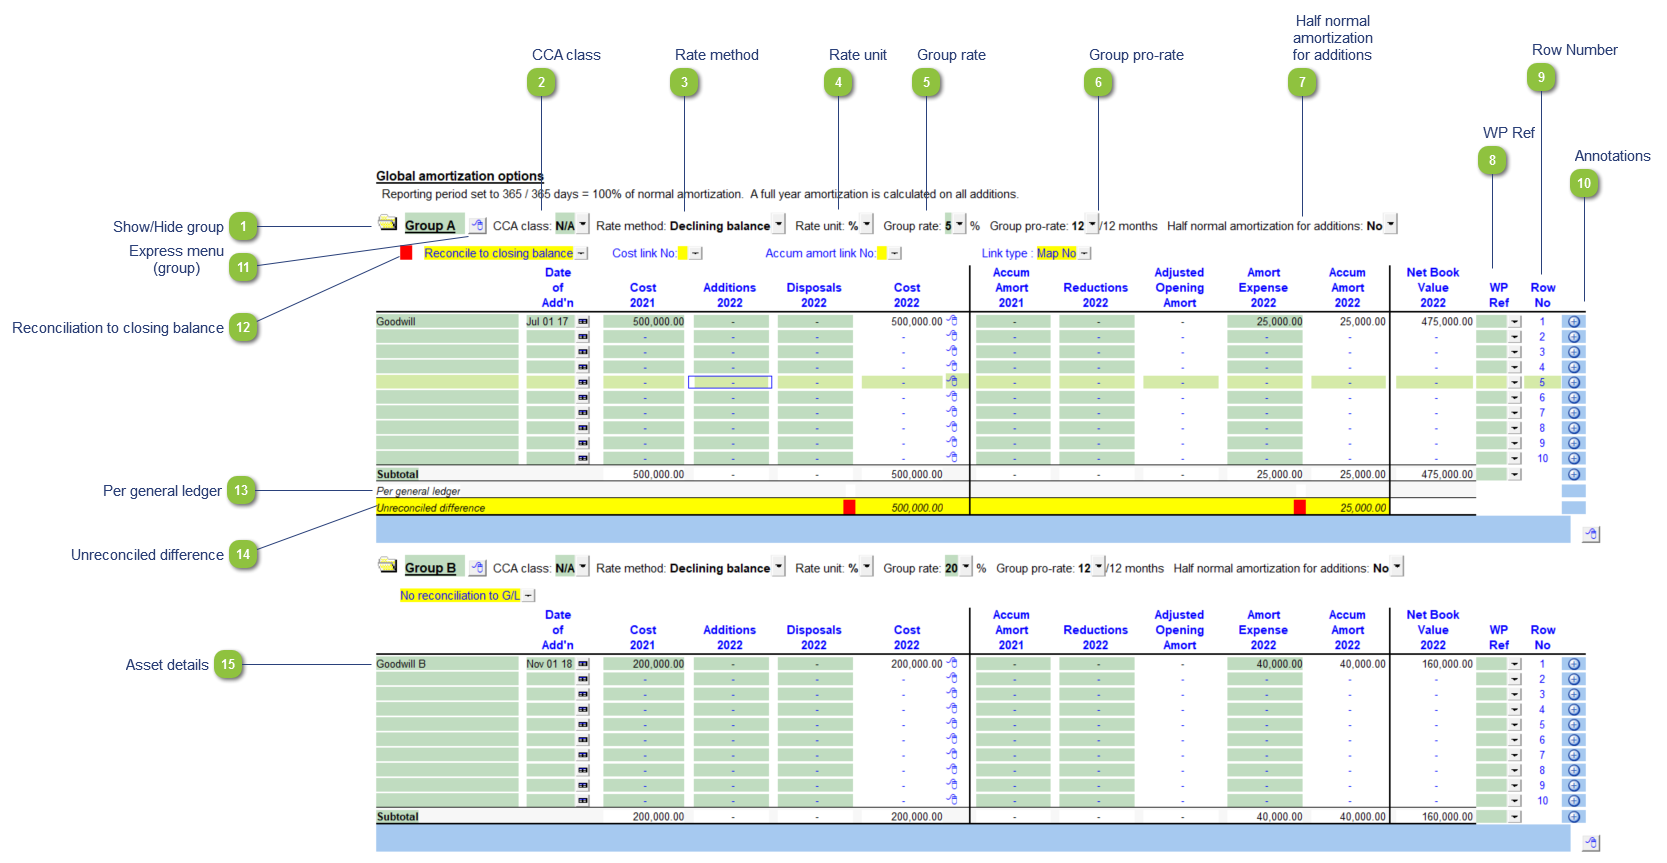Open WP Ref dropdown on Goodwill B row
Screen dimensions: 1667x863
(x=1515, y=664)
